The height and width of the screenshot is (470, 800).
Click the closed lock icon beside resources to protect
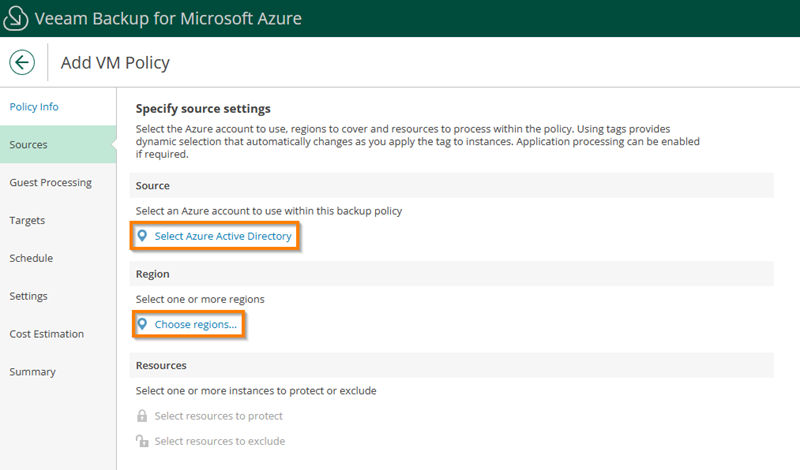point(142,416)
